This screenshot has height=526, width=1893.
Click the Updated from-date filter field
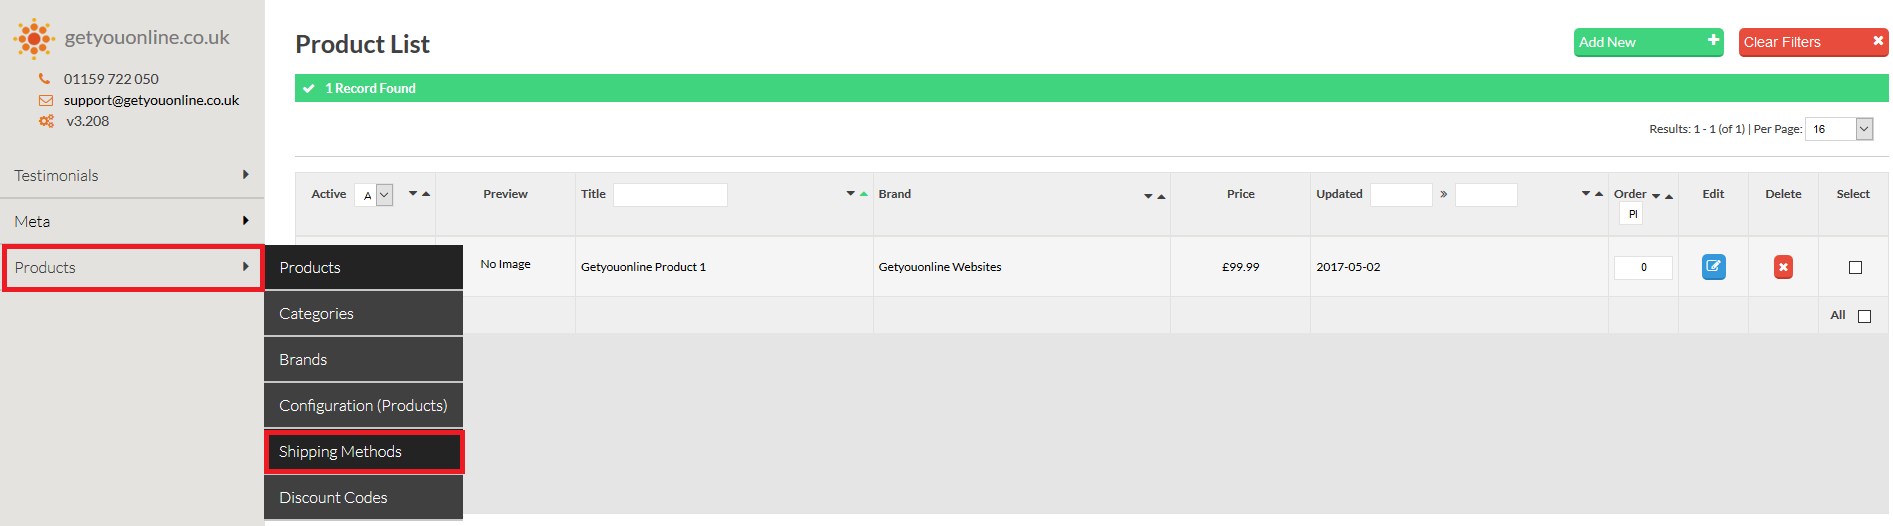[1401, 194]
